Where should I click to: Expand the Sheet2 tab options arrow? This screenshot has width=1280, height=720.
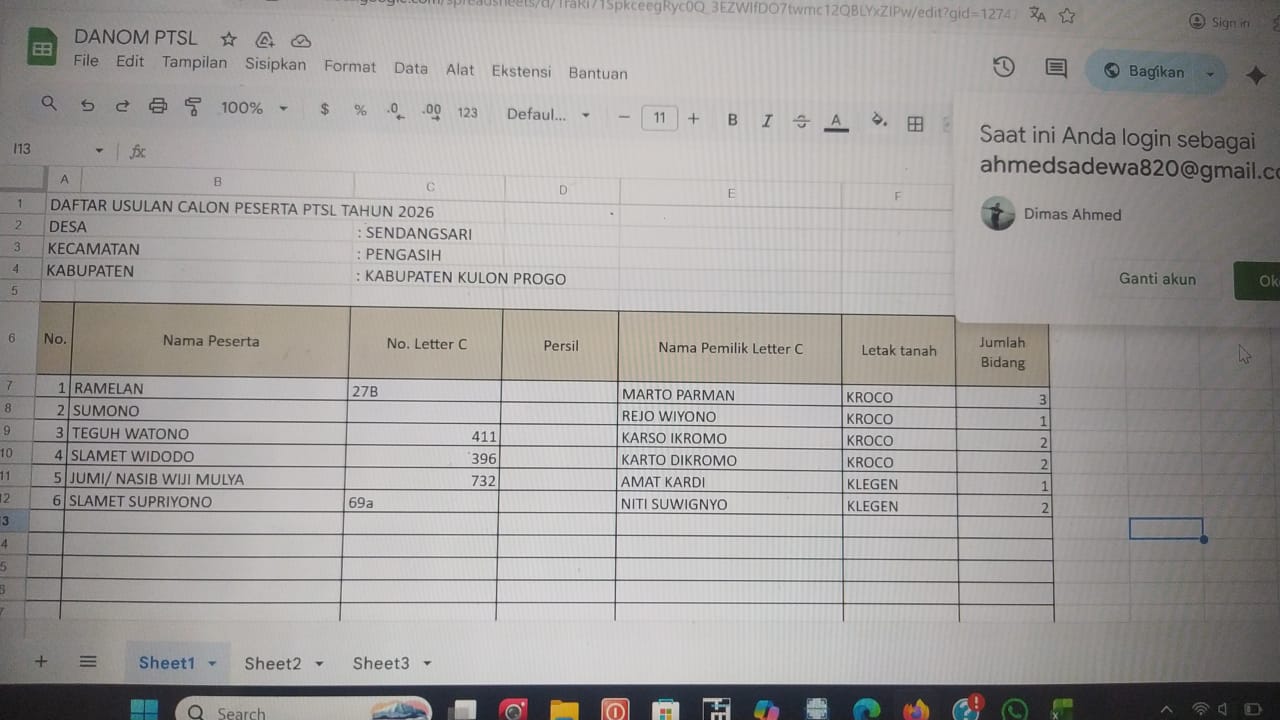pos(320,664)
